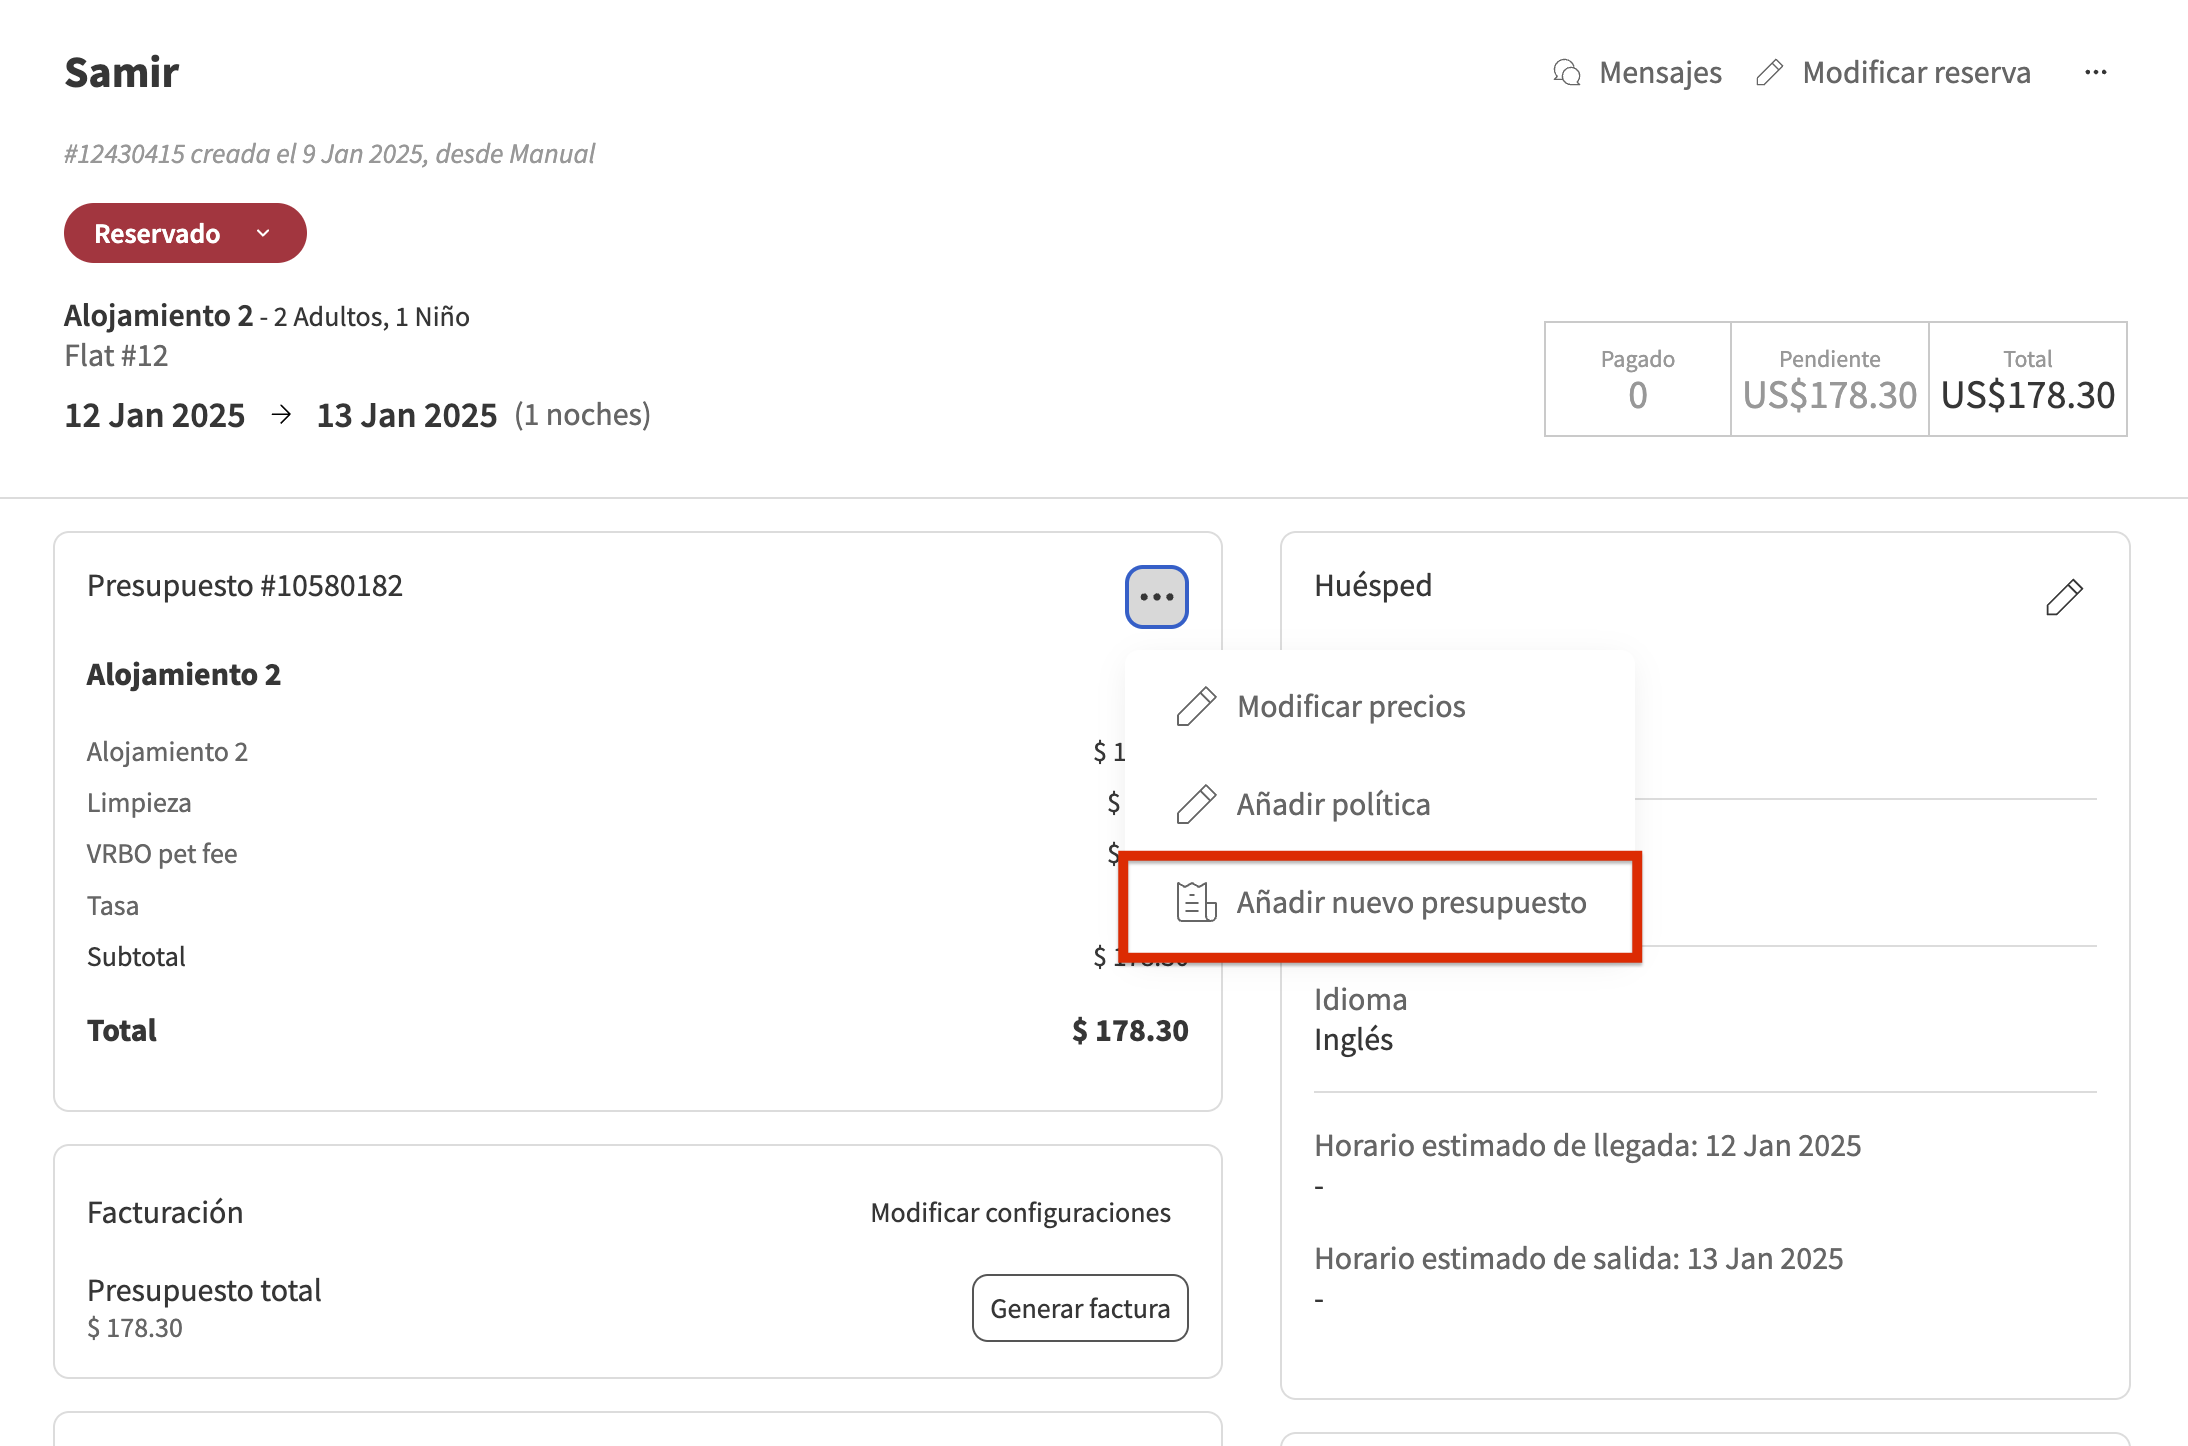Click the Modificar precios pencil icon
2188x1446 pixels.
pyautogui.click(x=1194, y=705)
